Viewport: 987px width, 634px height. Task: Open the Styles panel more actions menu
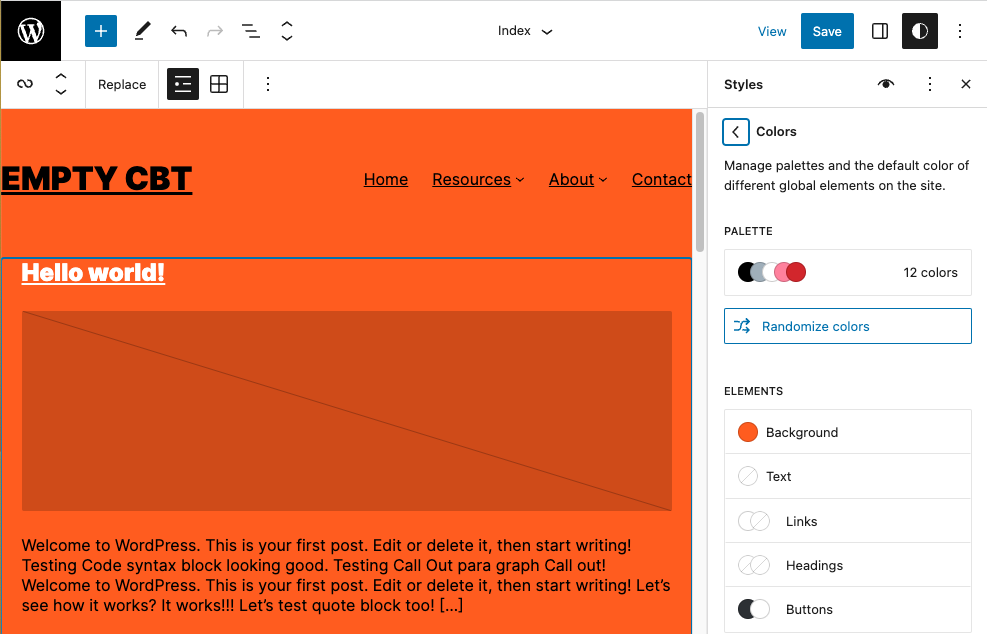(930, 84)
